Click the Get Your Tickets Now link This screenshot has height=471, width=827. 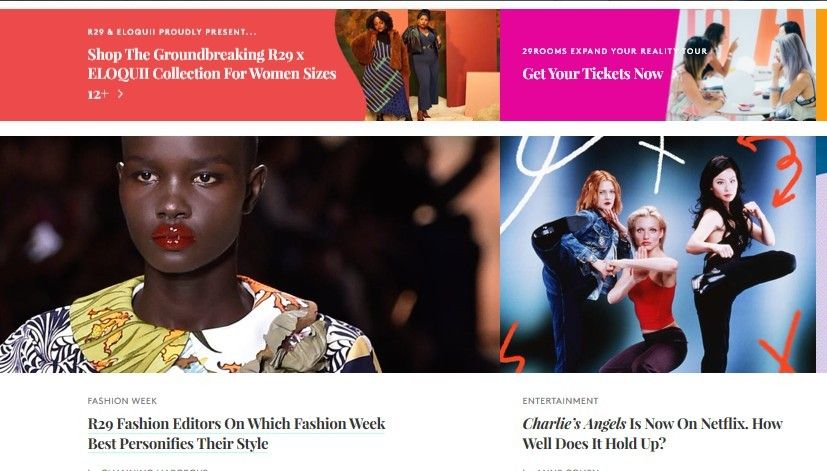click(x=592, y=74)
